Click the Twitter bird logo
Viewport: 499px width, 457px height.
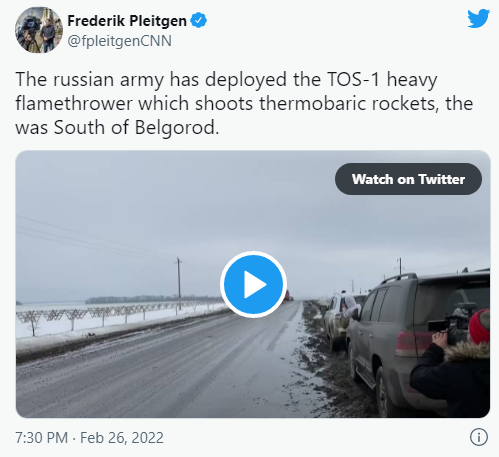478,18
